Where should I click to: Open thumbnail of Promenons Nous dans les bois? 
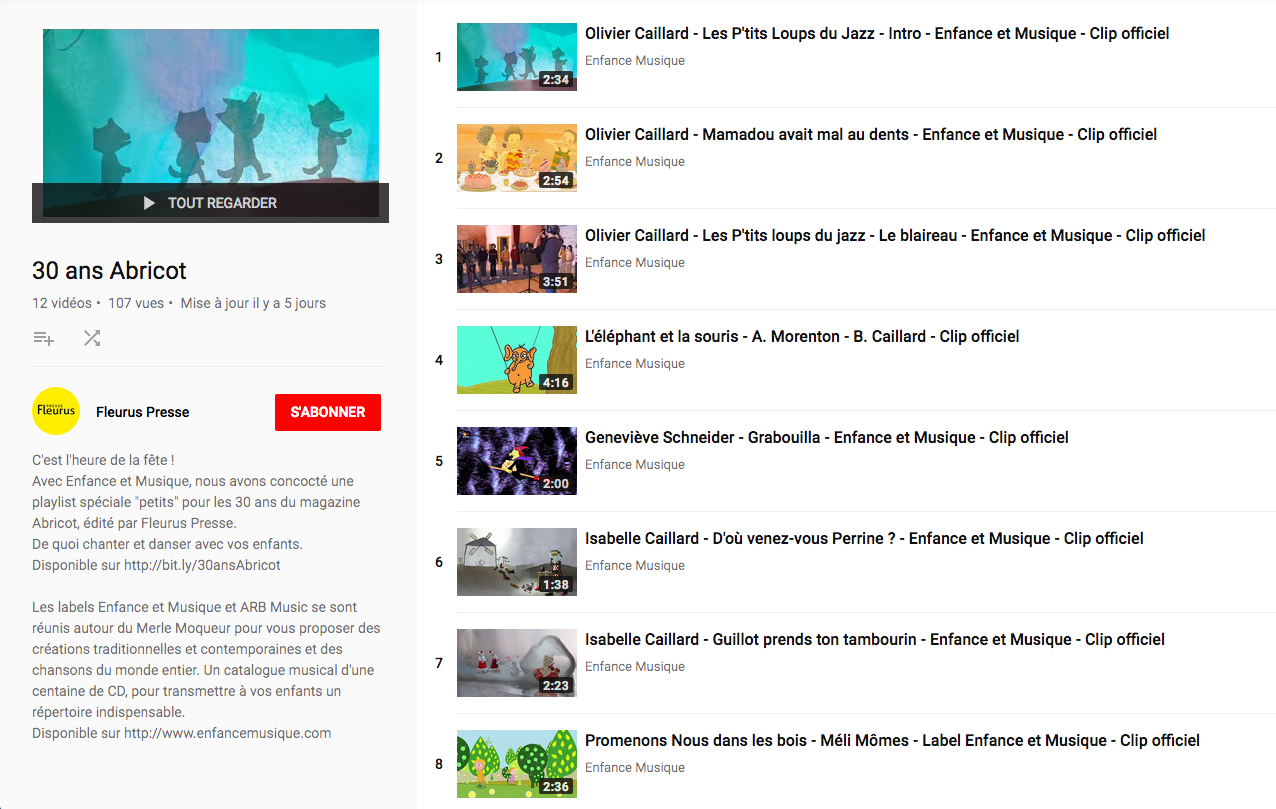click(x=517, y=764)
